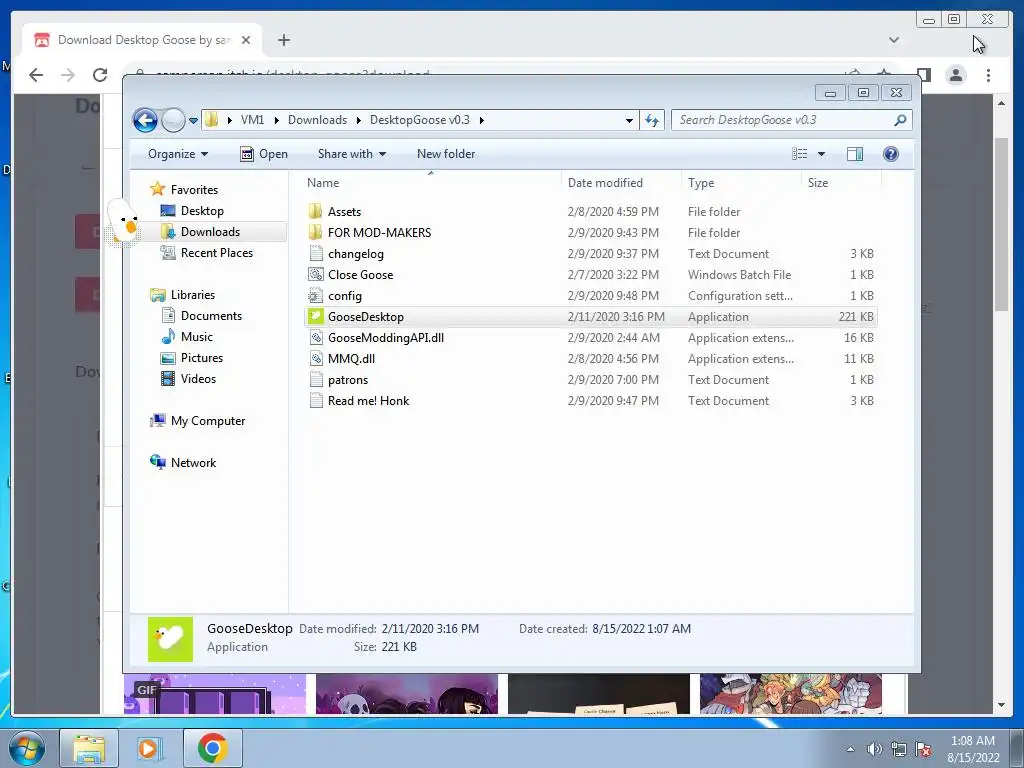This screenshot has height=768, width=1024.
Task: Click the Chrome tab Download Desktop Goose
Action: tap(142, 40)
